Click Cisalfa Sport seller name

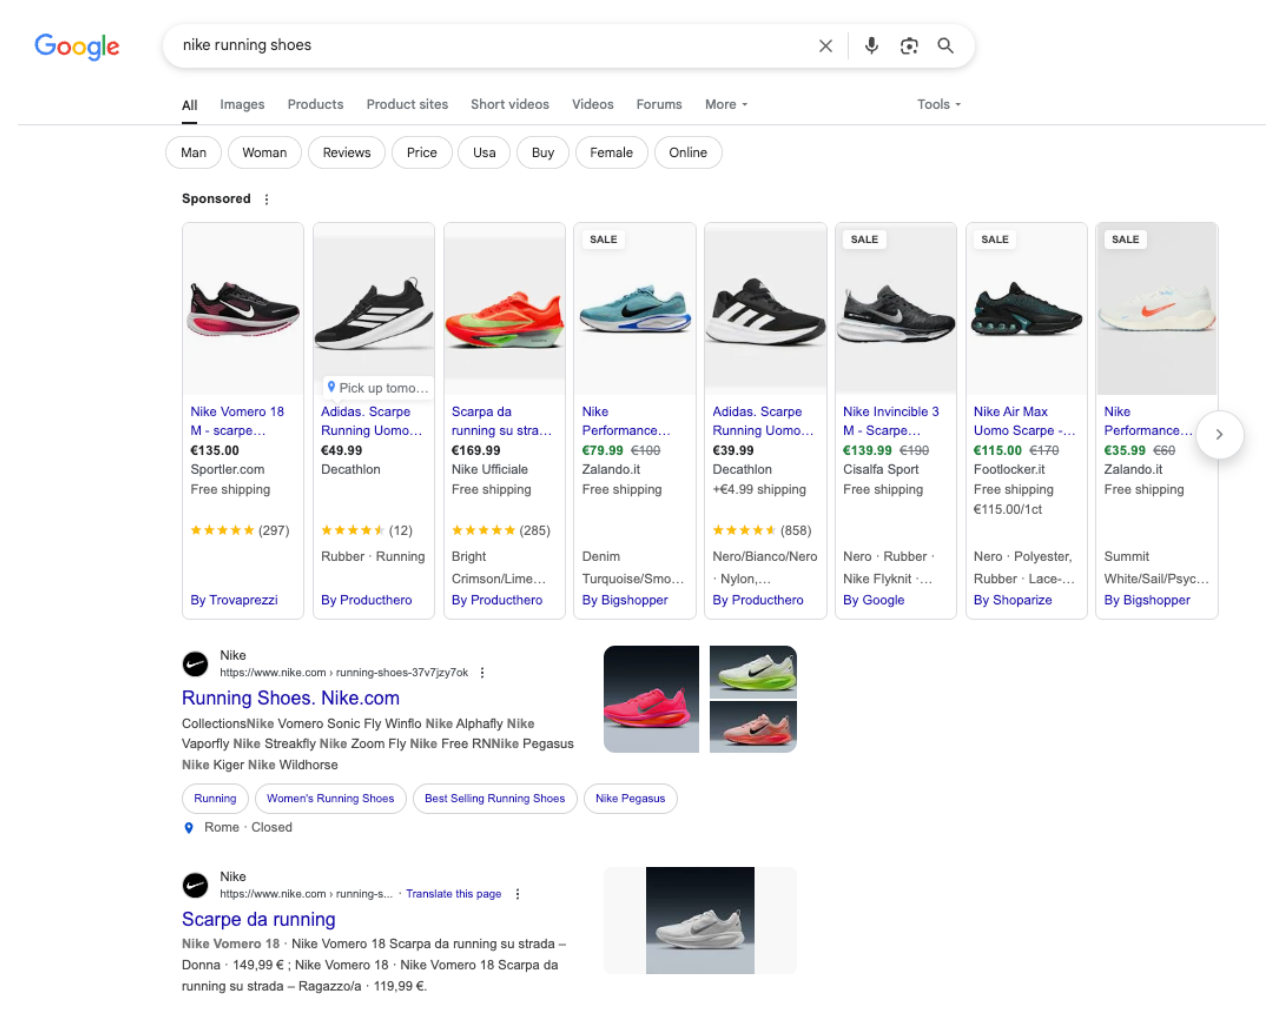[x=881, y=470]
